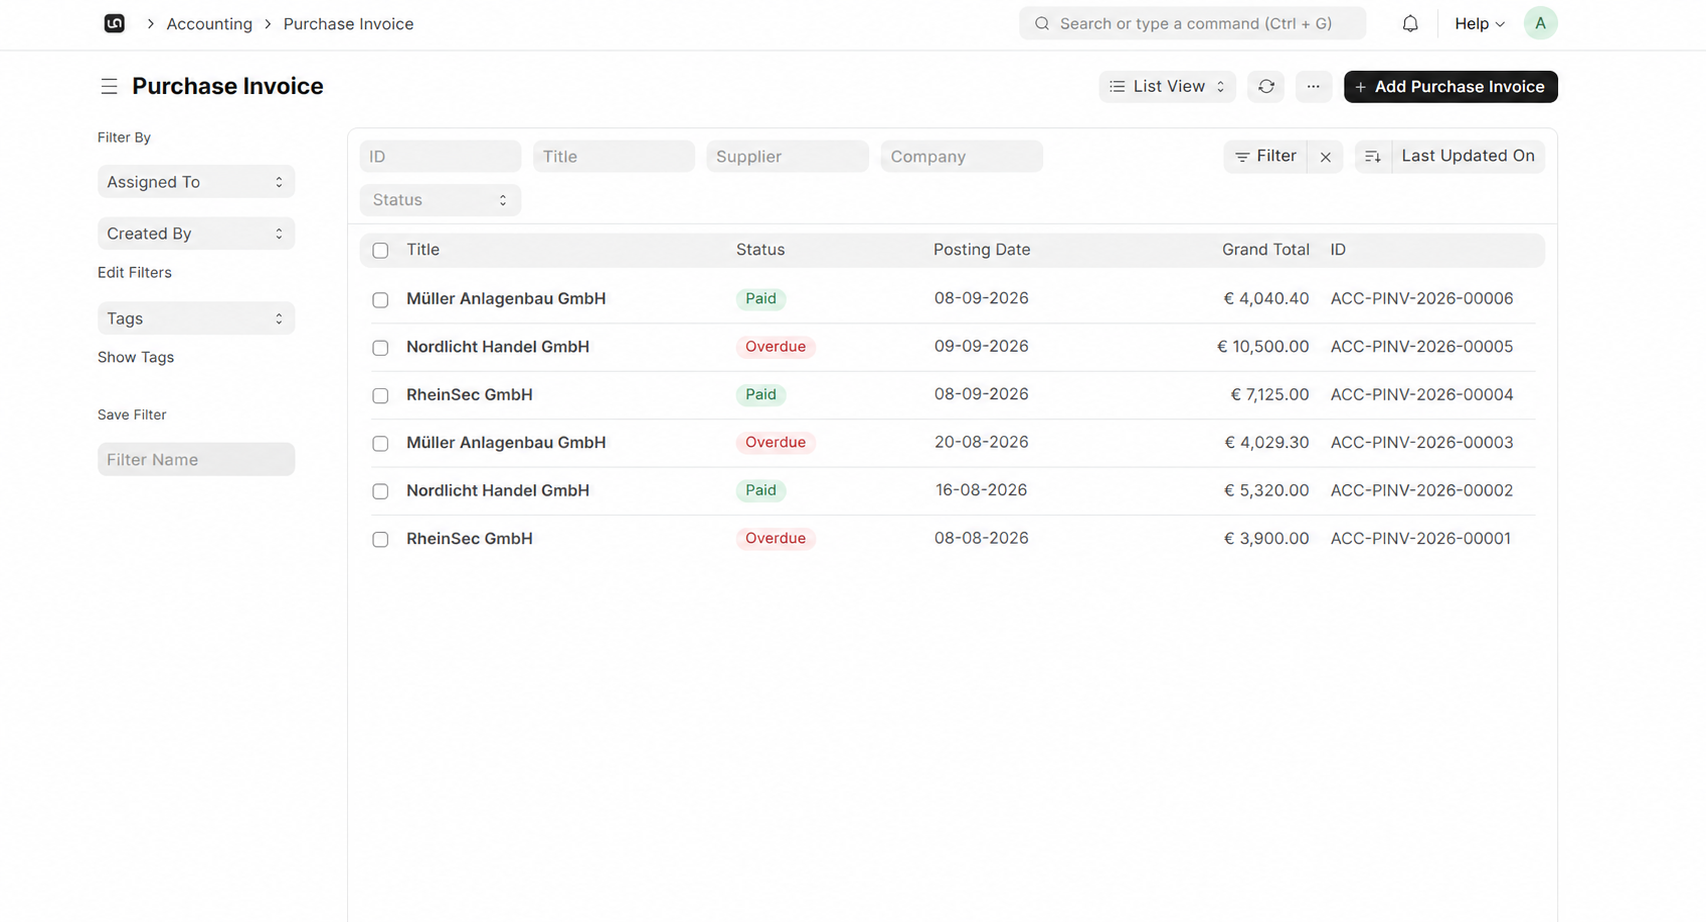Click the ID filter field
Viewport: 1706px width, 922px height.
point(440,156)
